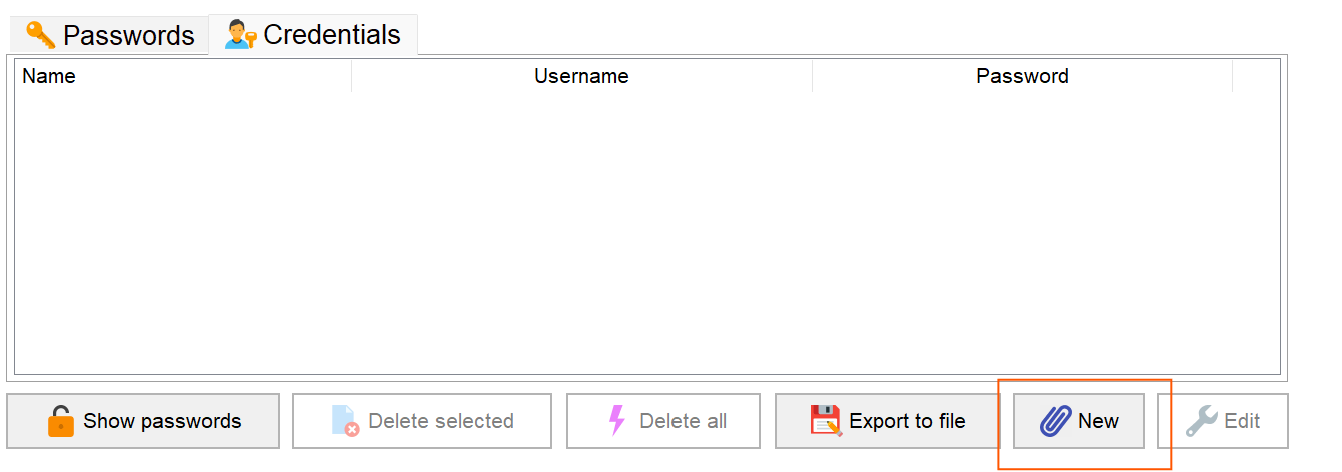Image resolution: width=1342 pixels, height=472 pixels.
Task: Click the purple lightning bolt icon
Action: click(x=617, y=421)
